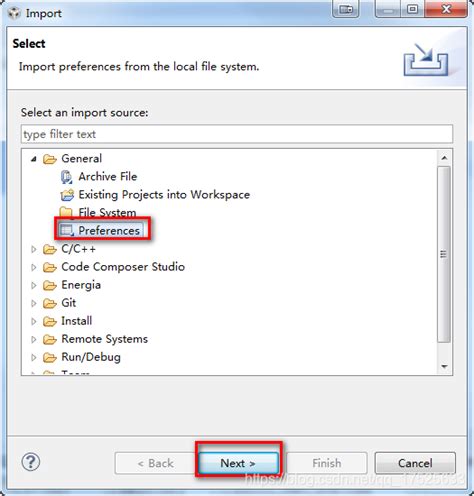474x496 pixels.
Task: Select Existing Projects into Workspace entry
Action: (164, 195)
